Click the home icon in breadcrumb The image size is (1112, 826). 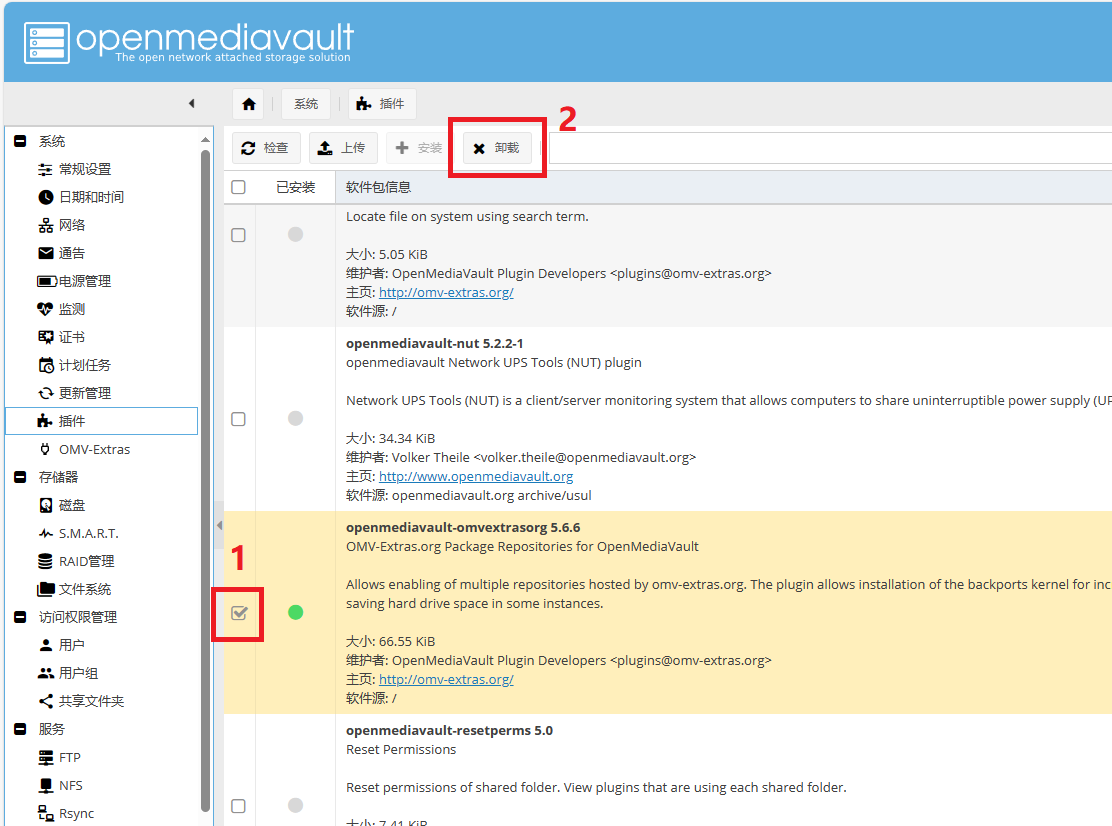click(249, 104)
